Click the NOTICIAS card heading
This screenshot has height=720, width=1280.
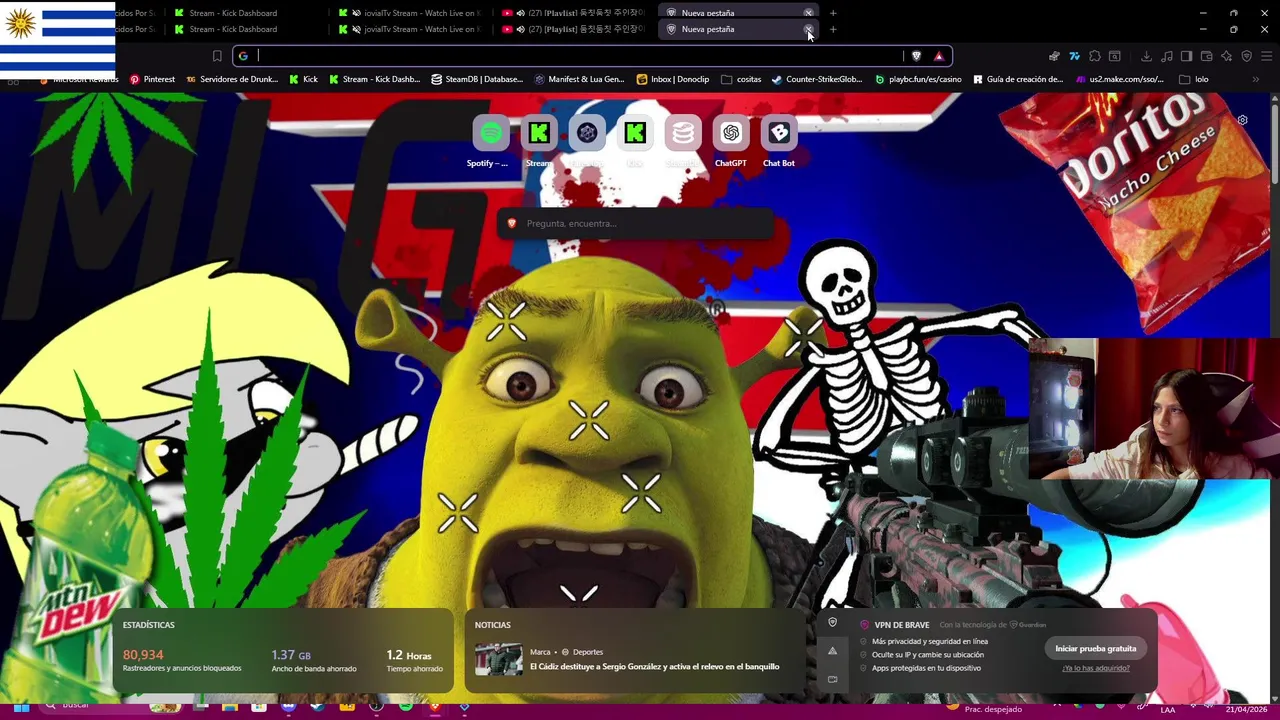(x=492, y=625)
